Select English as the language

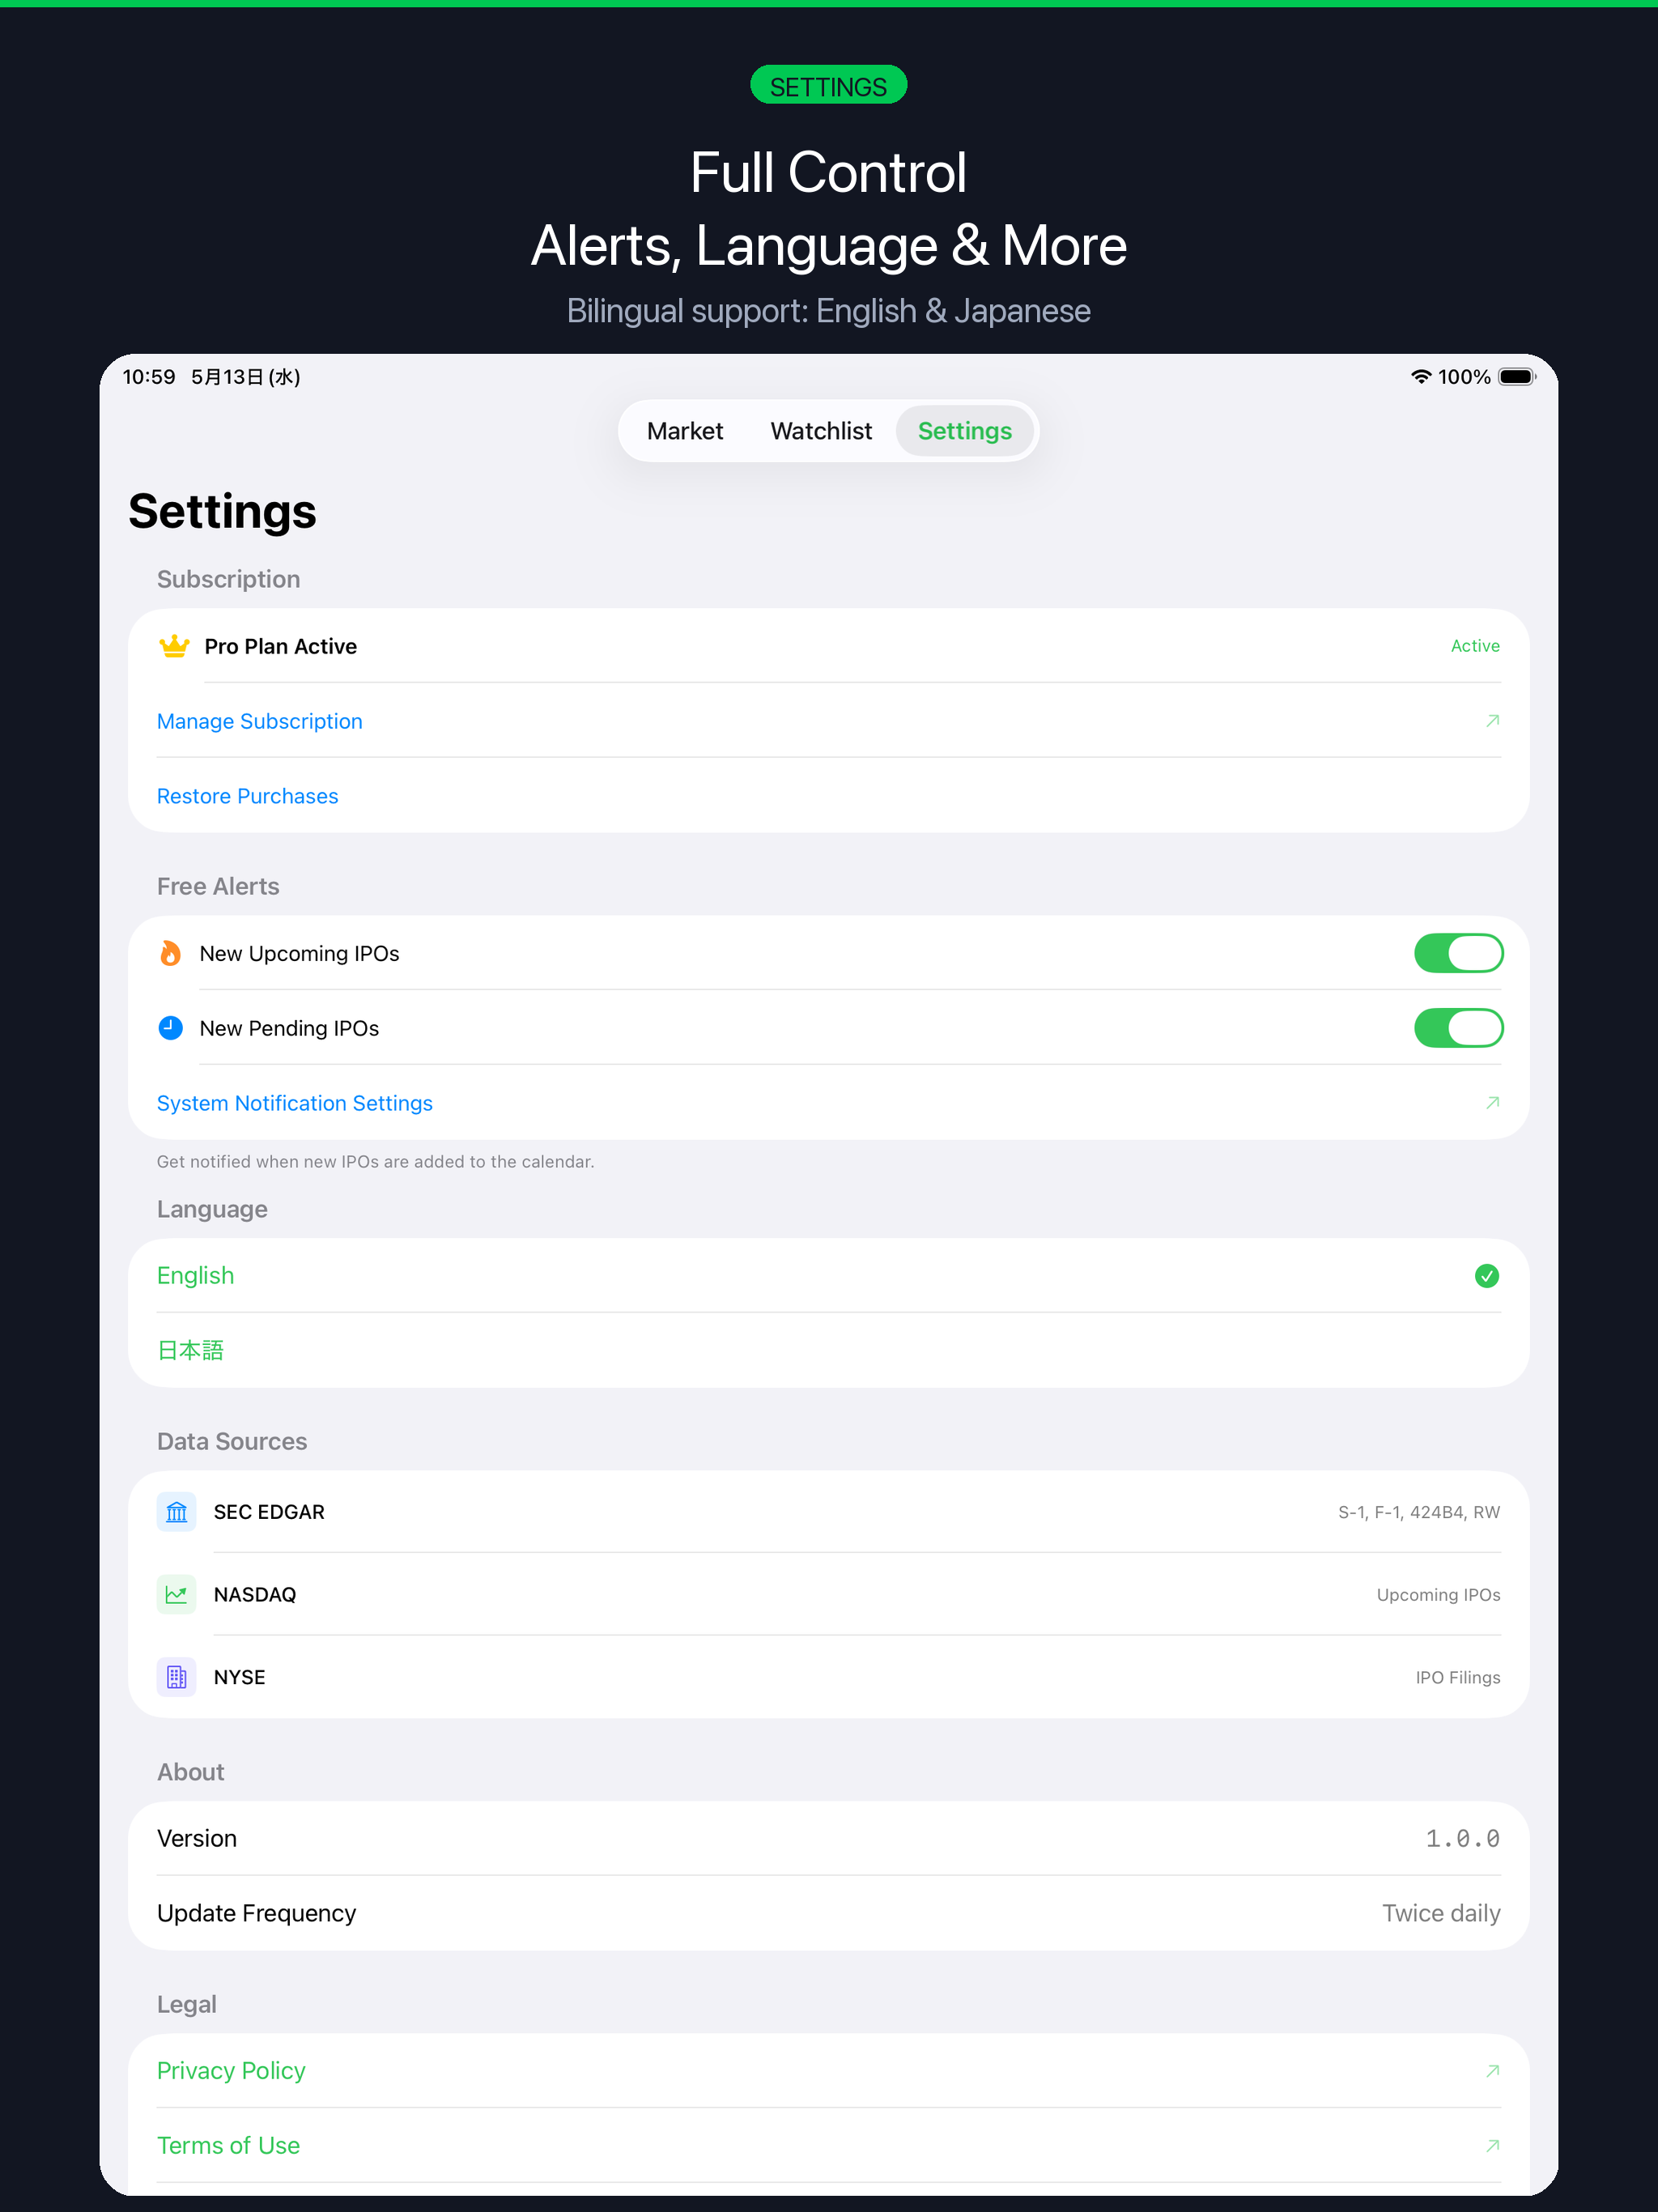828,1275
